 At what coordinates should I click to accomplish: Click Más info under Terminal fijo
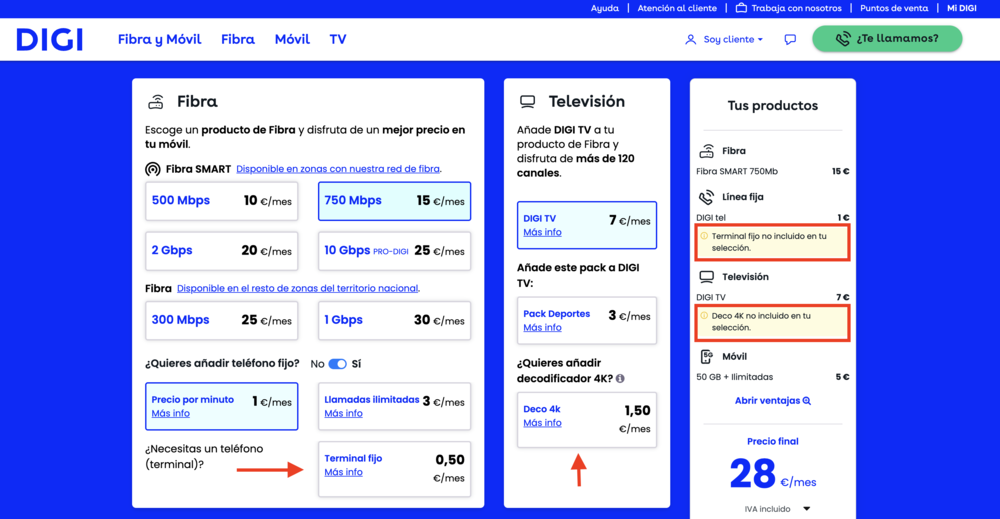(343, 472)
